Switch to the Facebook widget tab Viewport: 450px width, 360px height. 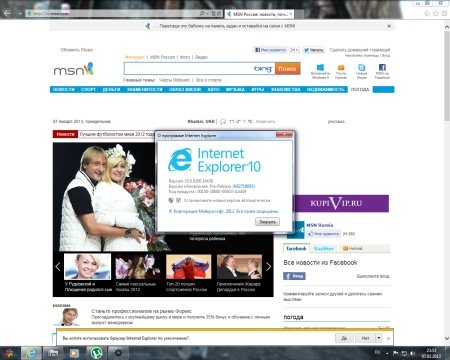pos(296,248)
